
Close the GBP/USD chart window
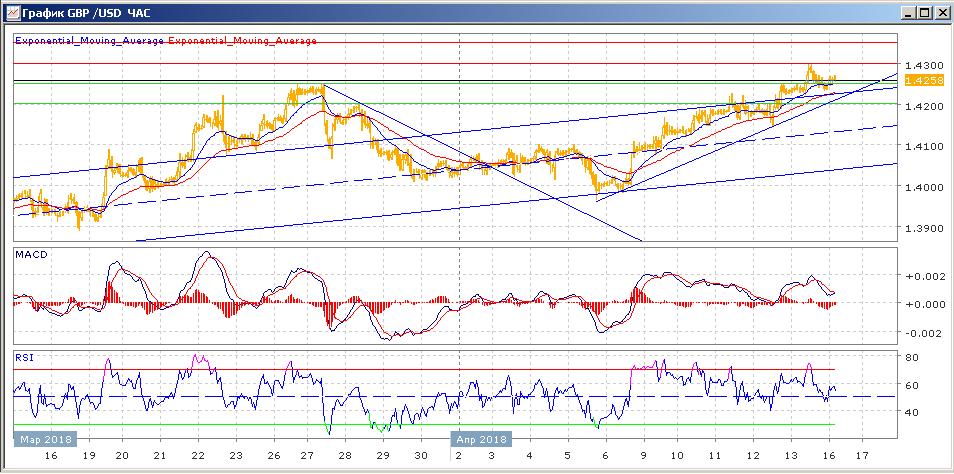point(941,12)
